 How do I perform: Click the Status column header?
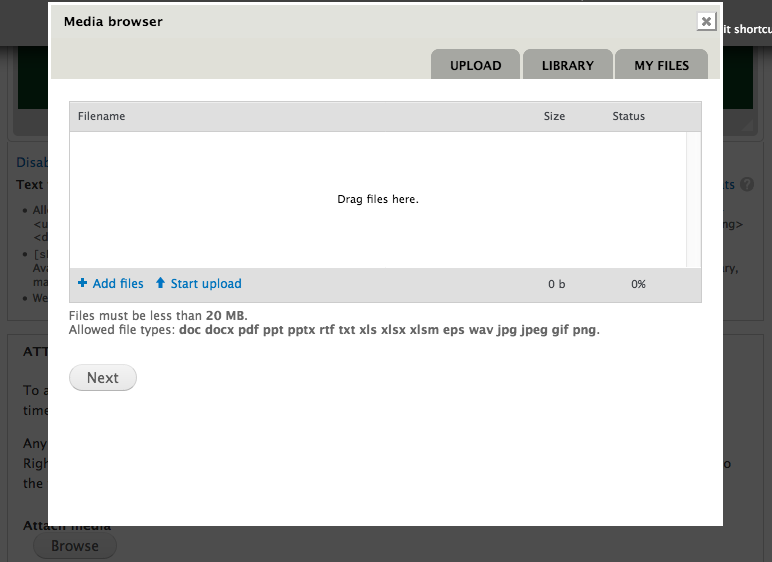628,116
